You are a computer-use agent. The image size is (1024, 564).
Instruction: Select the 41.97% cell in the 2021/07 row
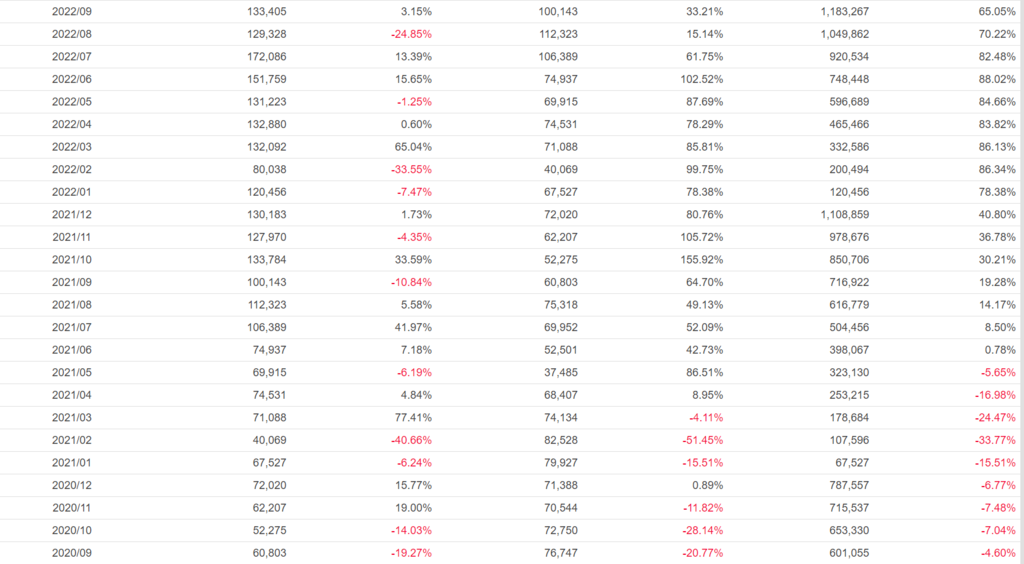(x=414, y=327)
